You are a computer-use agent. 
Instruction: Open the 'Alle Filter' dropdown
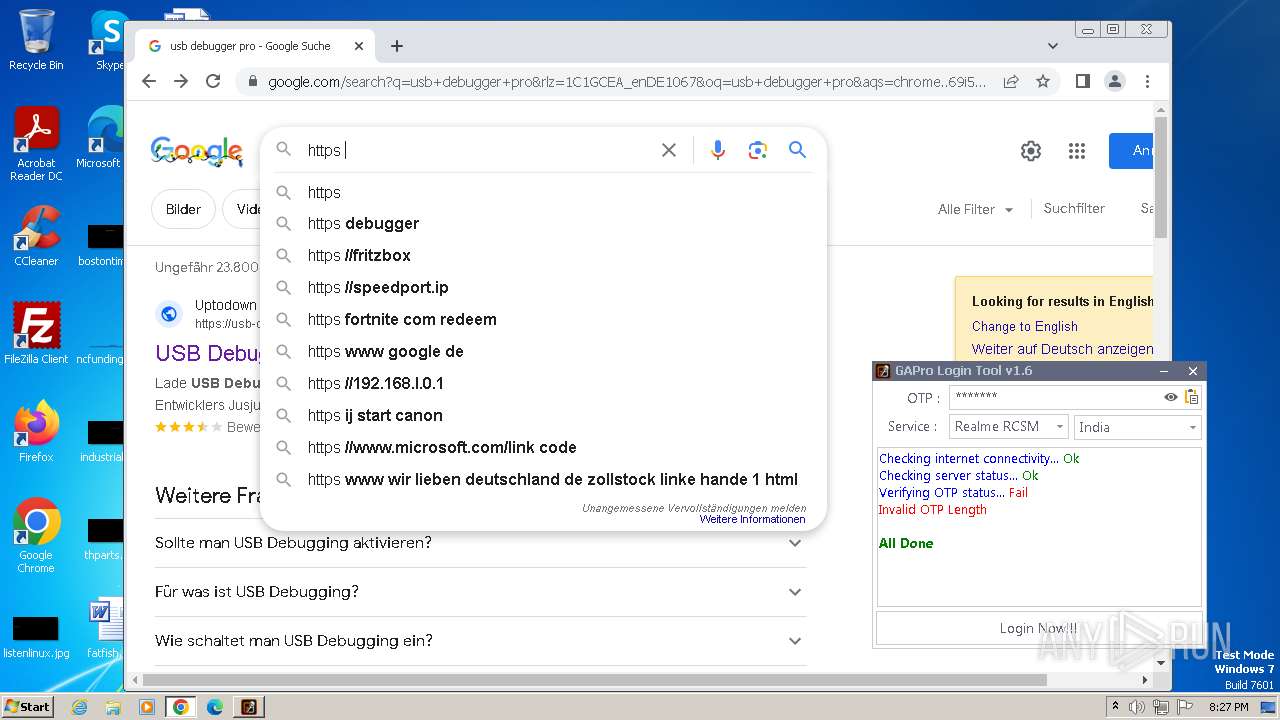click(x=975, y=209)
